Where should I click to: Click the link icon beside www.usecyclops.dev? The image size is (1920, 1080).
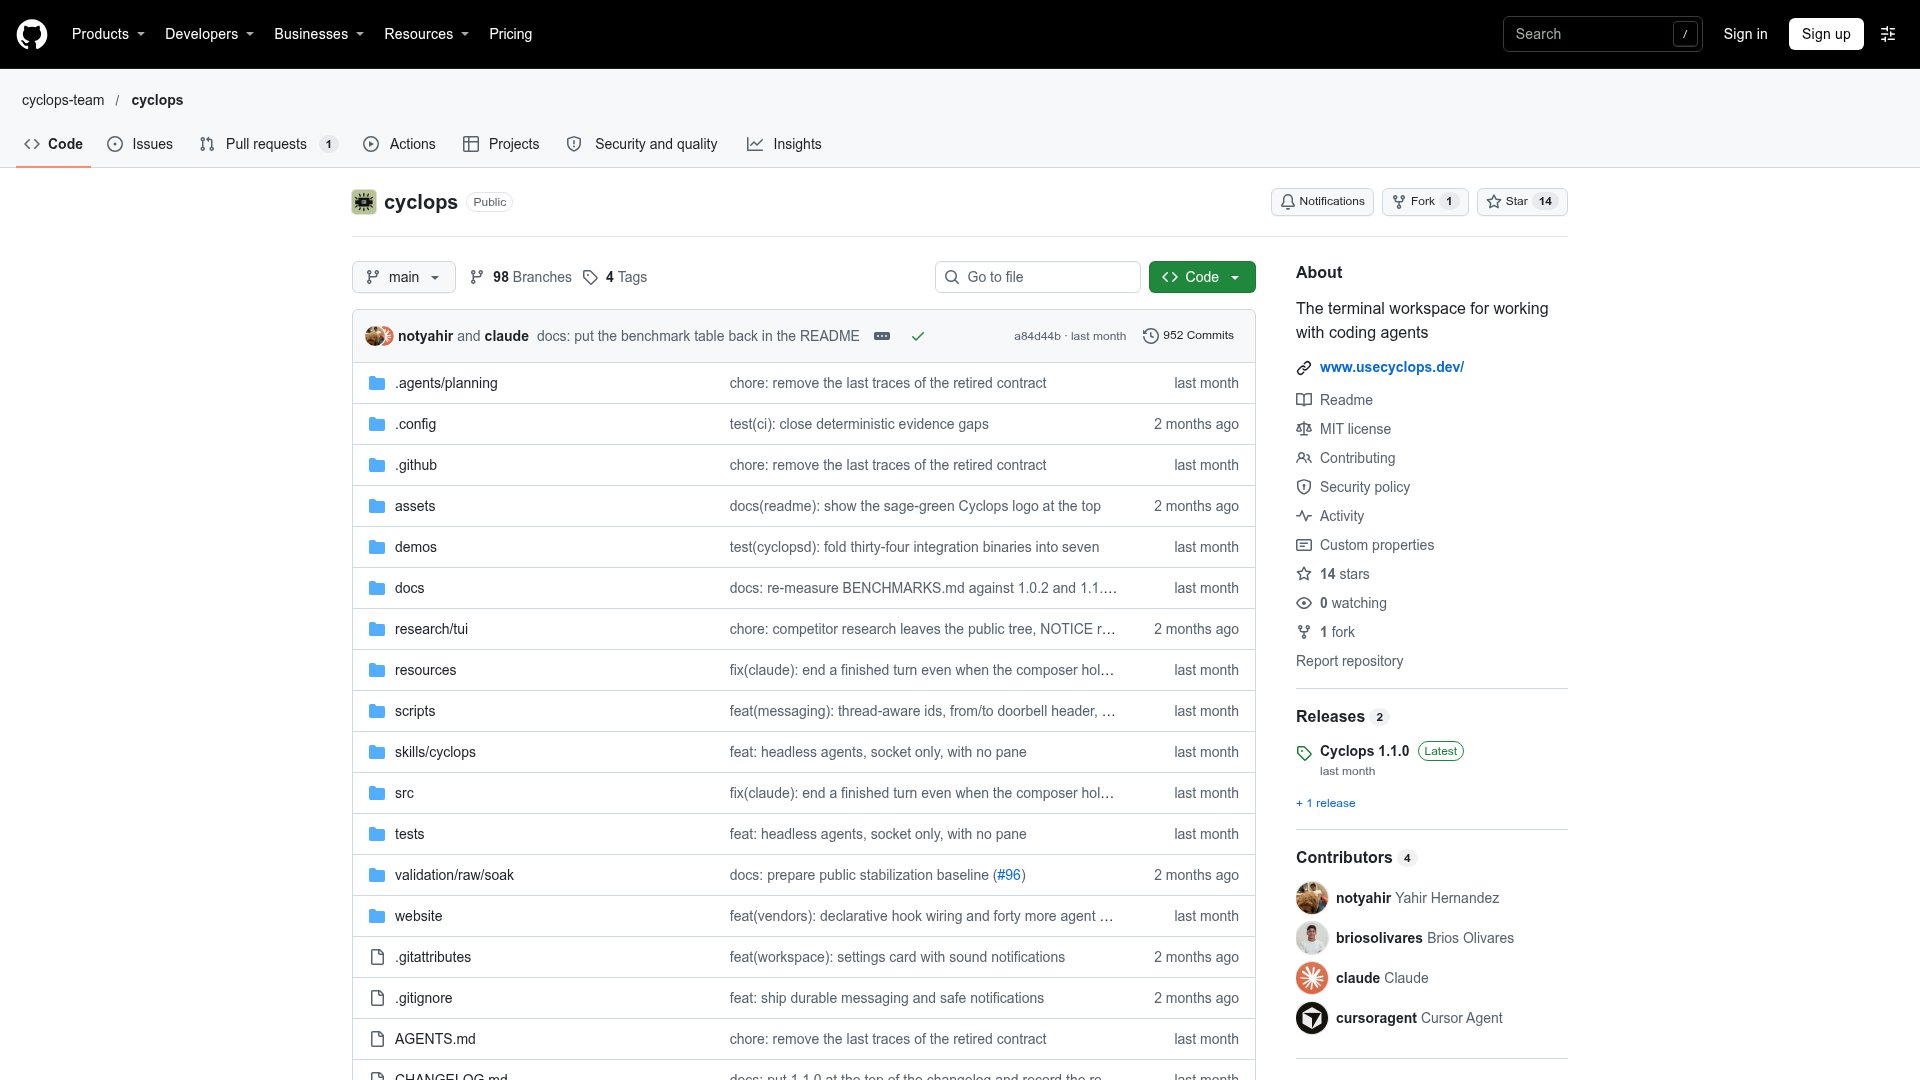coord(1304,368)
